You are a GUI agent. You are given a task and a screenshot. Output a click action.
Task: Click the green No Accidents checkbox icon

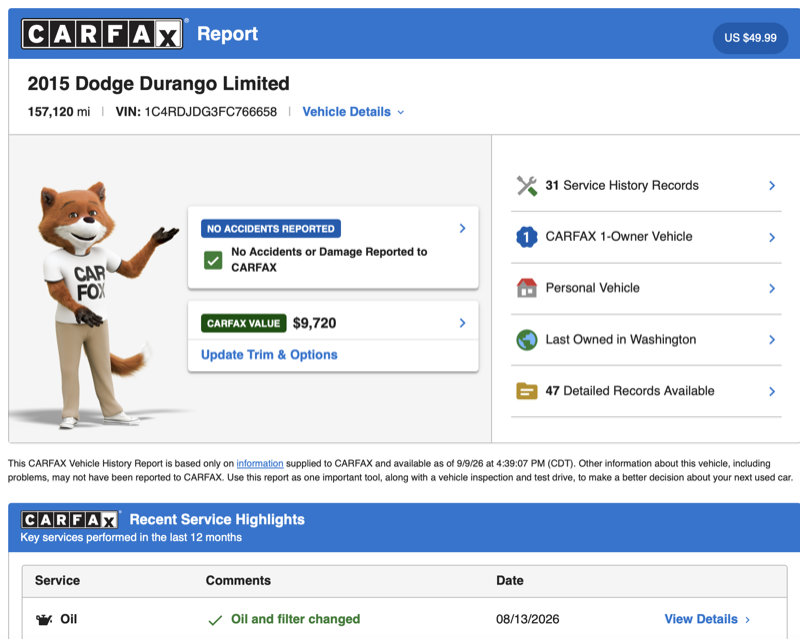pyautogui.click(x=213, y=260)
